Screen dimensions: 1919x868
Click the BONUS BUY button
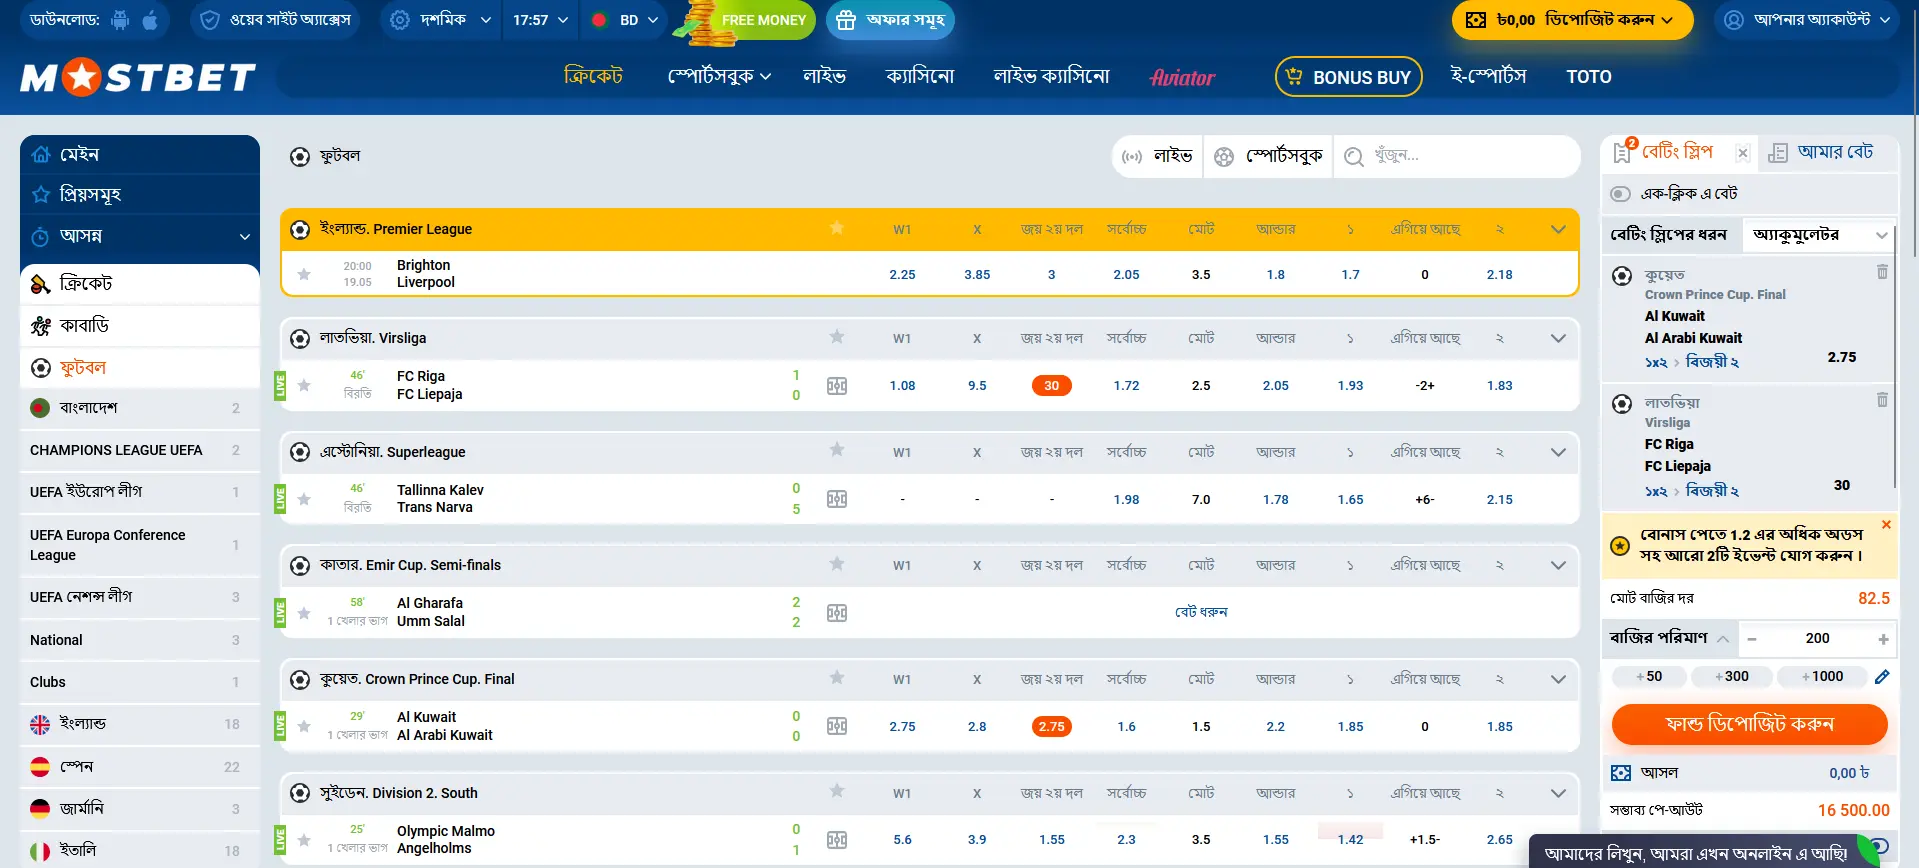1348,77
